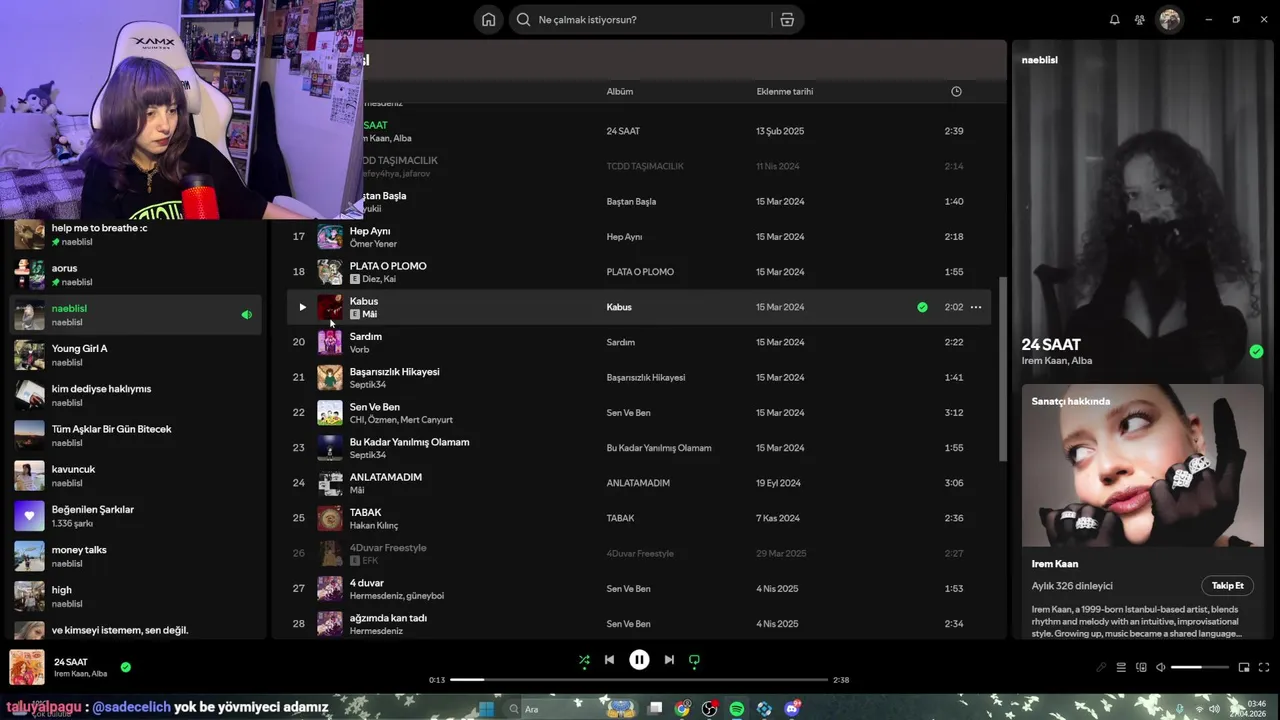The image size is (1280, 720).
Task: Open Irem Kaan artist name link
Action: [1055, 564]
